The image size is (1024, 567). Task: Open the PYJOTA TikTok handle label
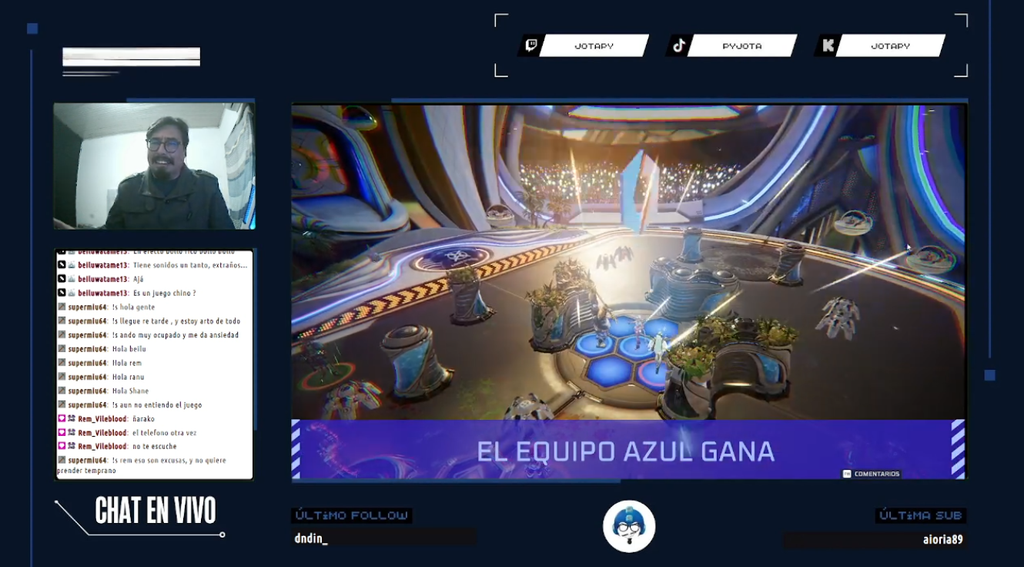tap(742, 46)
